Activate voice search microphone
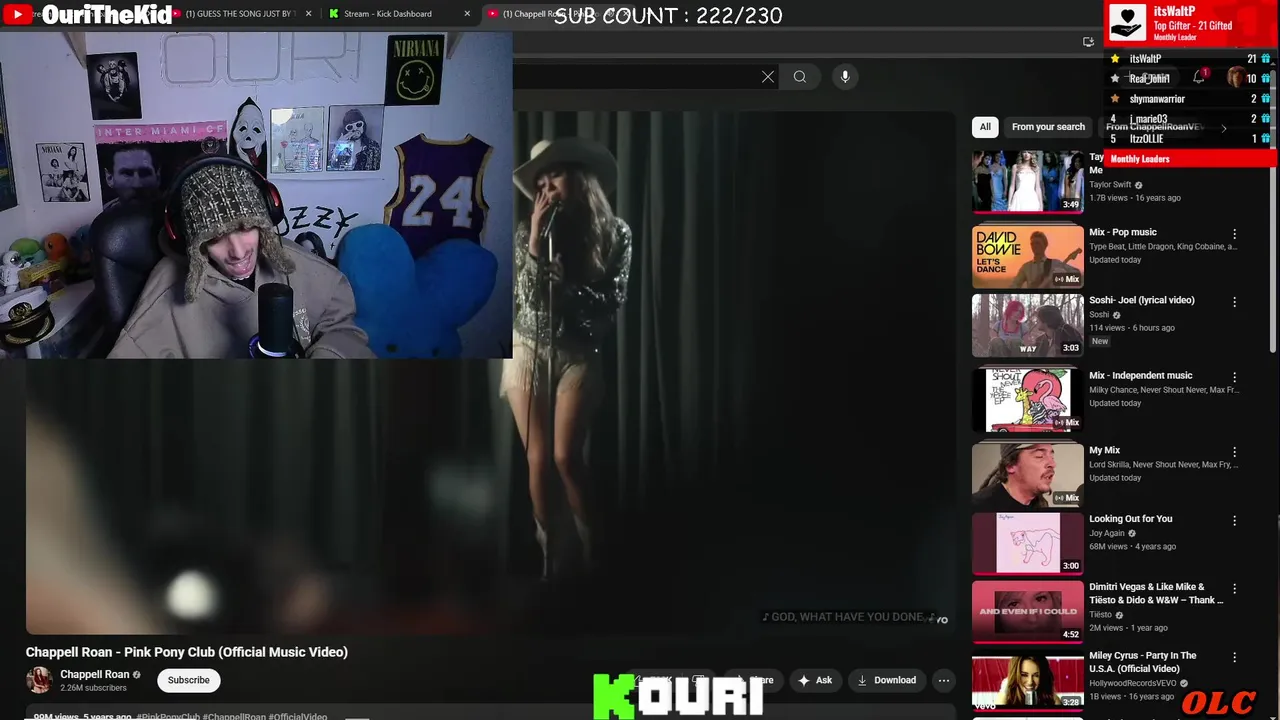The height and width of the screenshot is (720, 1280). 845,77
